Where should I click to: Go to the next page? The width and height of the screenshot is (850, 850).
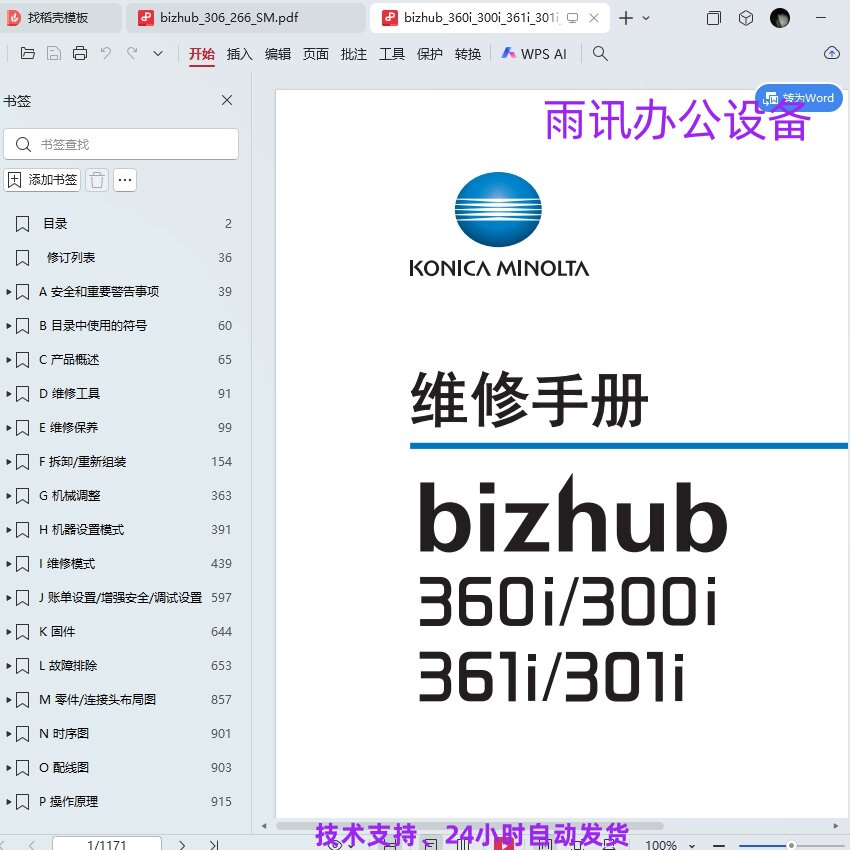(x=182, y=845)
